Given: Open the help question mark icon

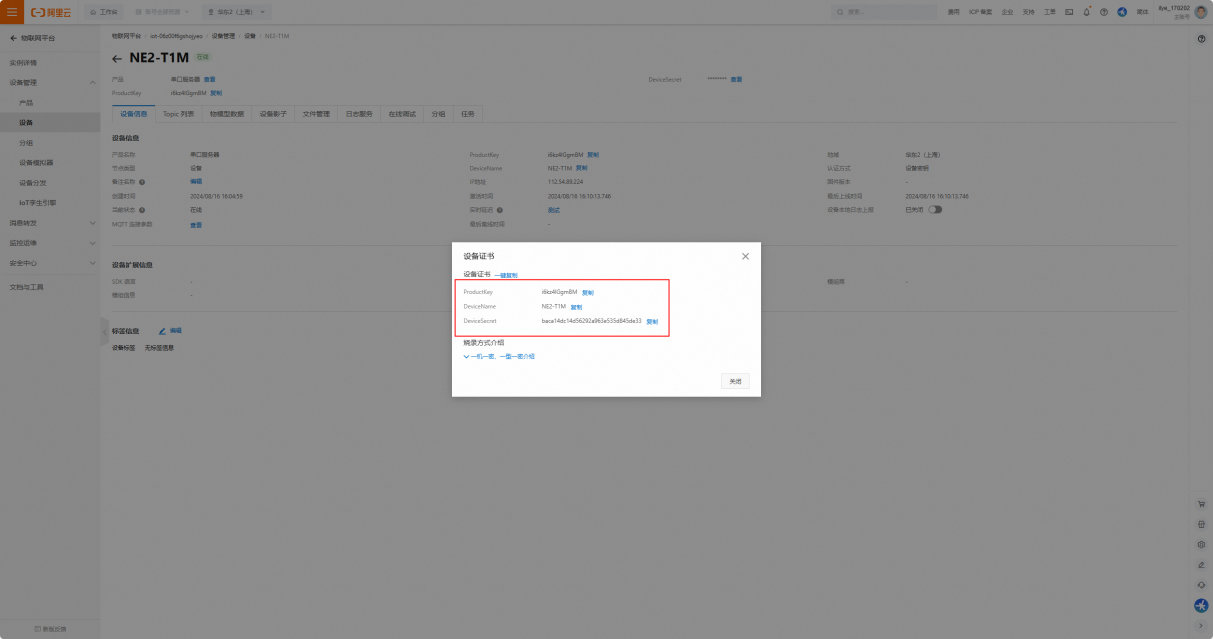Looking at the screenshot, I should [x=1104, y=12].
